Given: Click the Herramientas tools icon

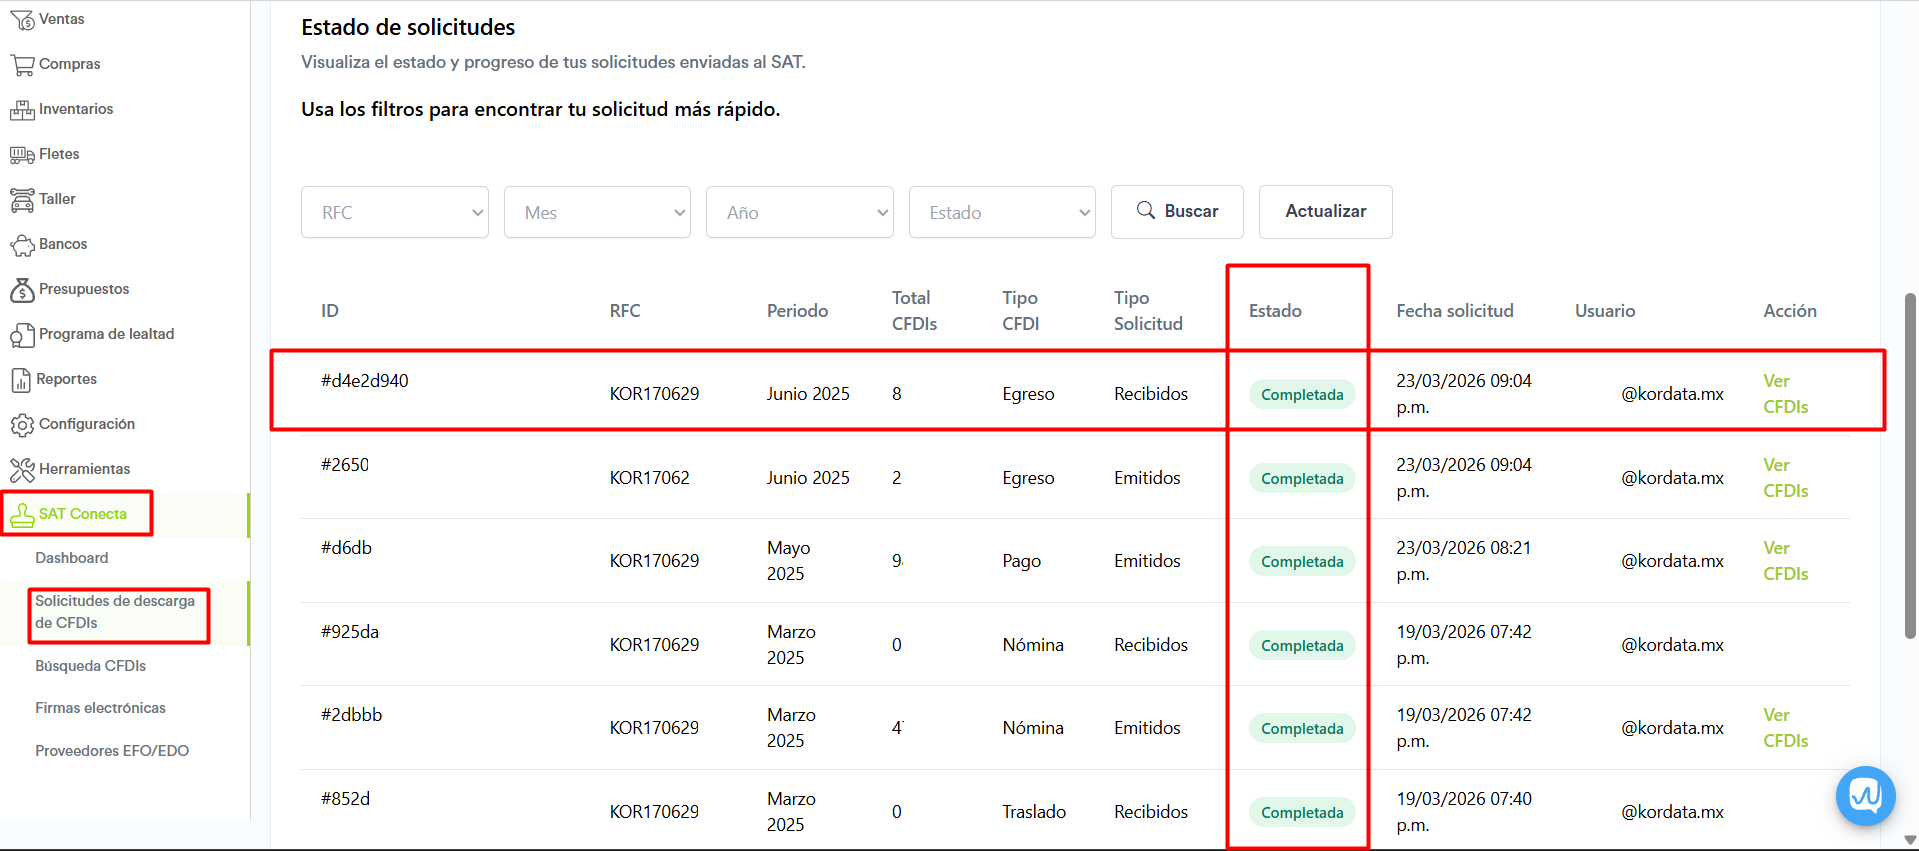Looking at the screenshot, I should click(x=22, y=469).
